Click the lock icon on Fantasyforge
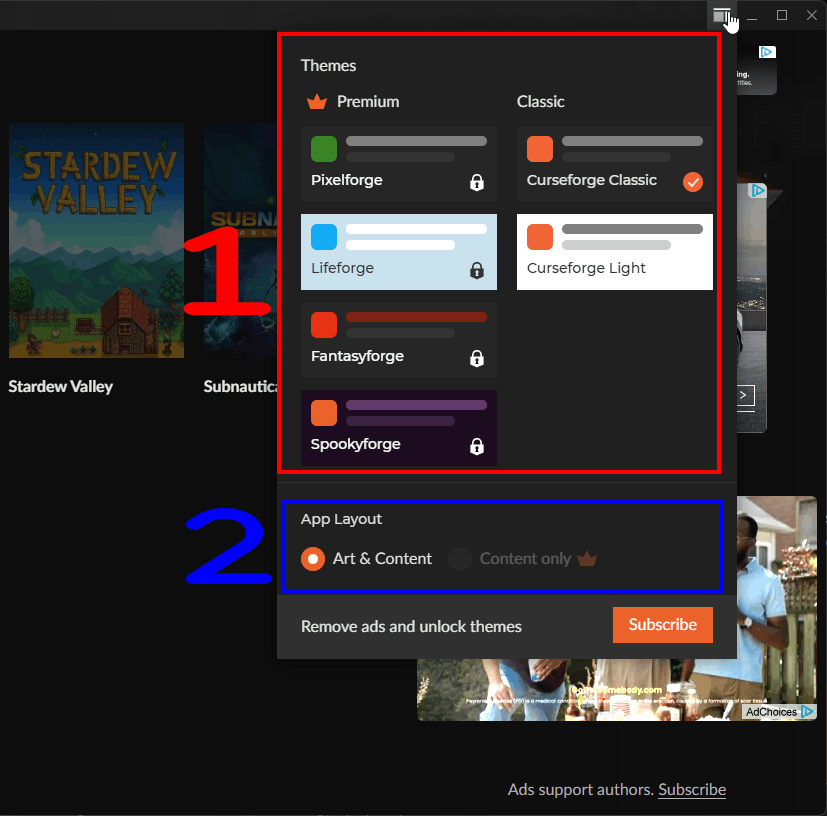 pos(477,359)
